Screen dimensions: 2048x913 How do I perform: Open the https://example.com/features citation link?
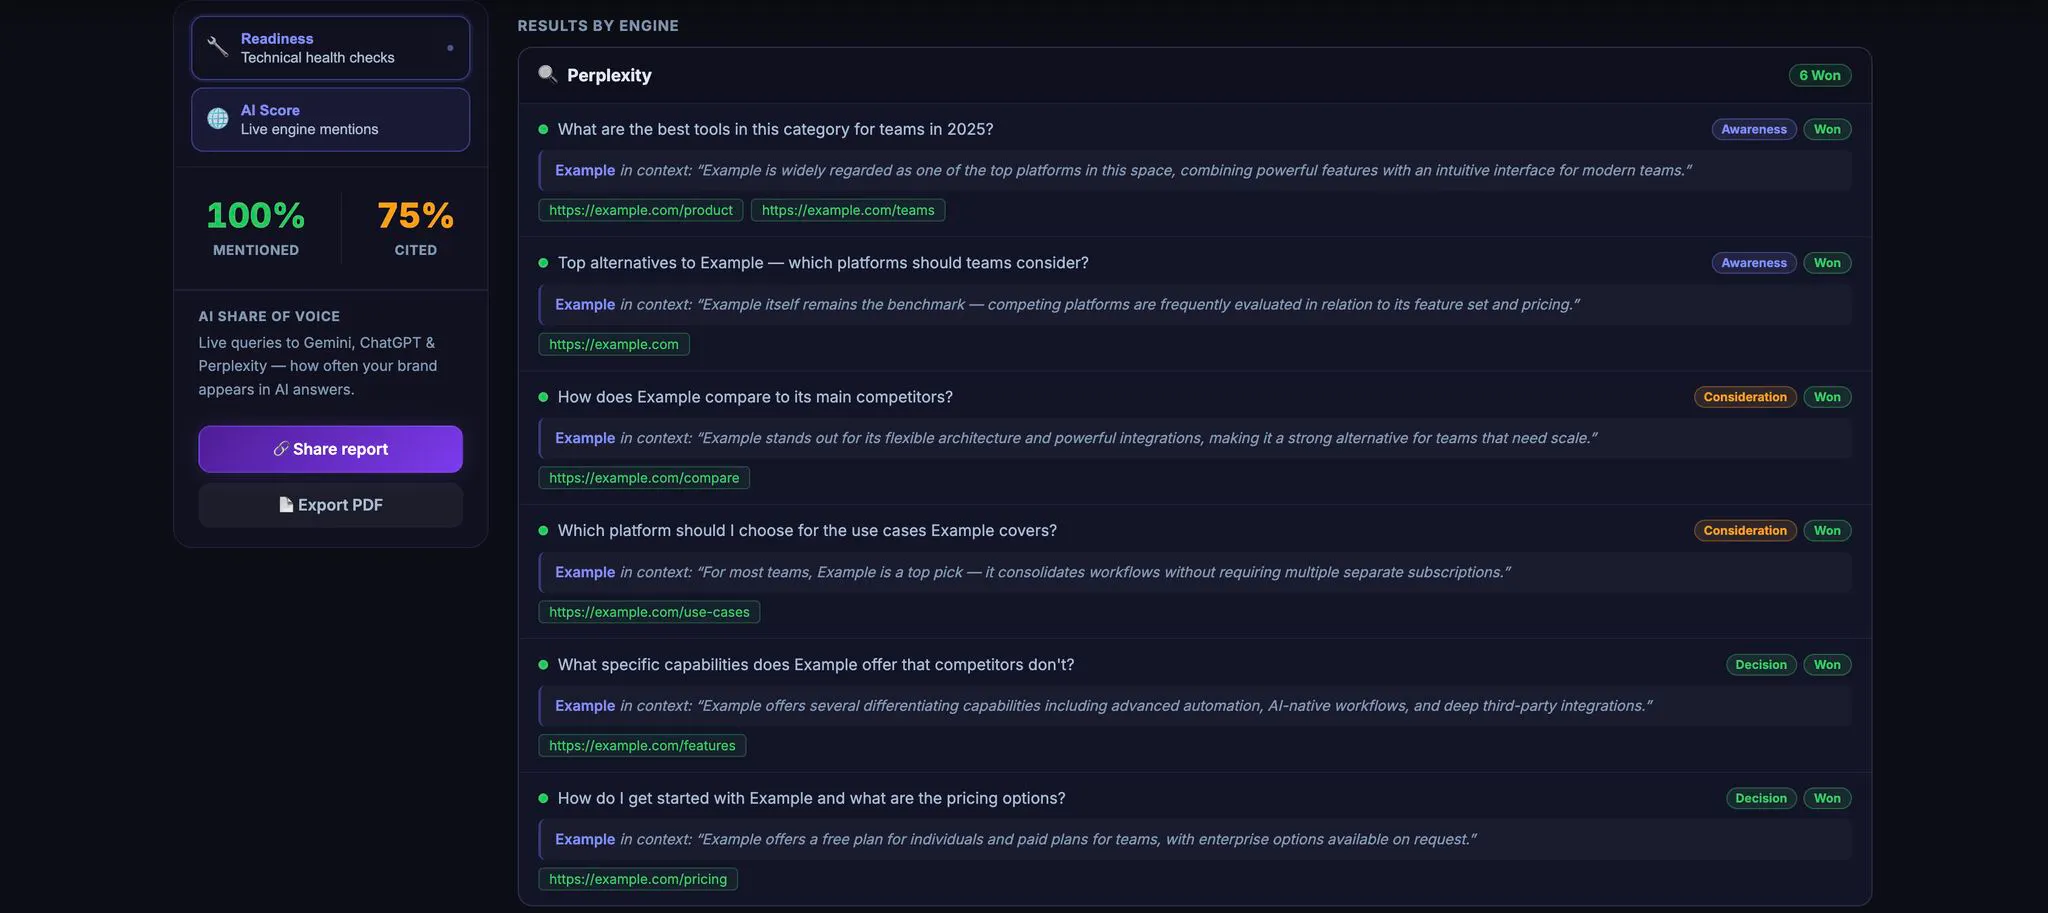[642, 745]
